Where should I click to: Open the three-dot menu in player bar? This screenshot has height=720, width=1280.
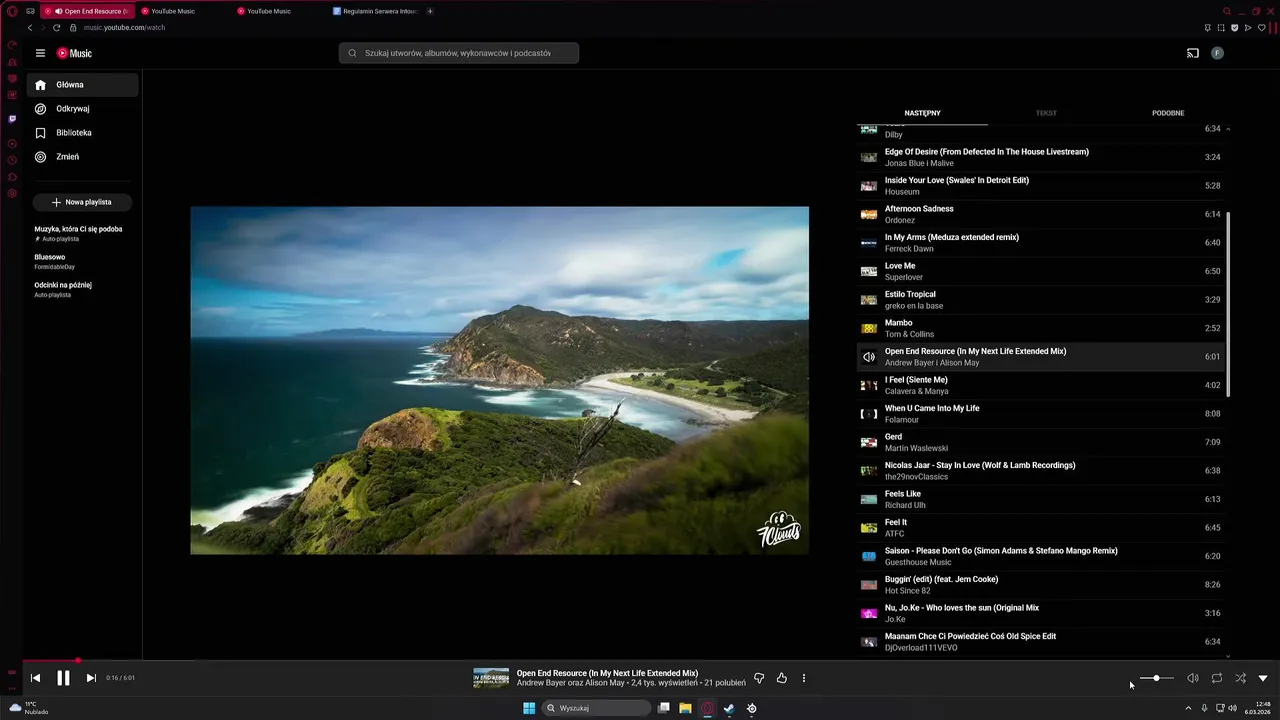pyautogui.click(x=803, y=678)
